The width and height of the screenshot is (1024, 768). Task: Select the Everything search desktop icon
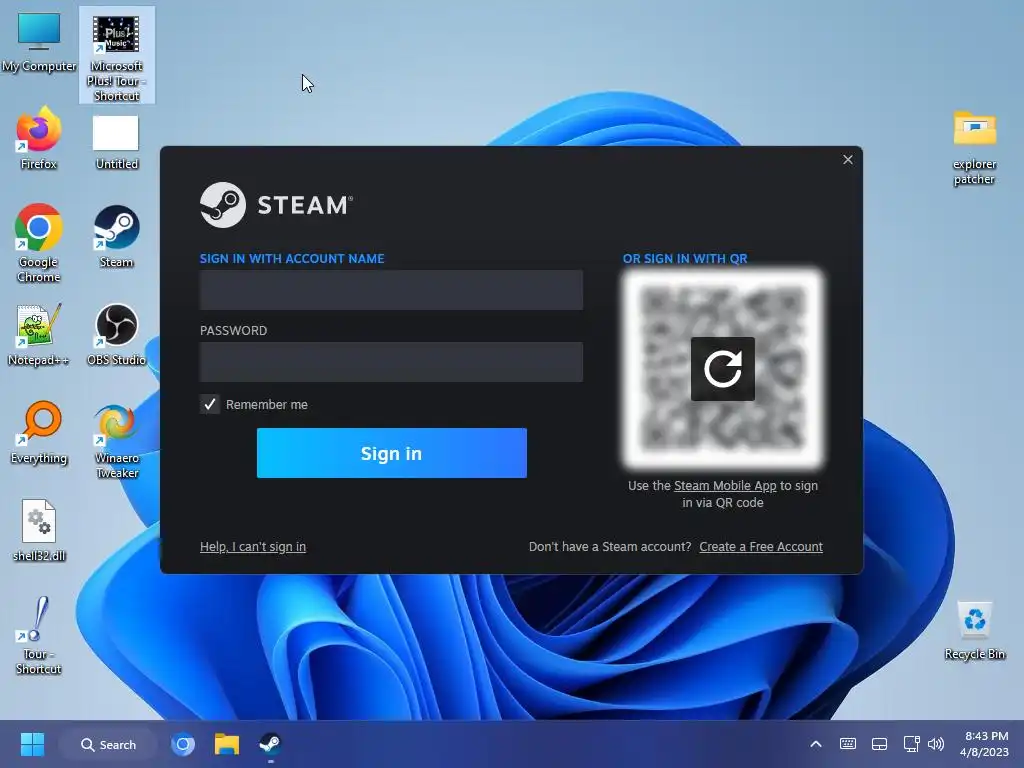(x=39, y=432)
